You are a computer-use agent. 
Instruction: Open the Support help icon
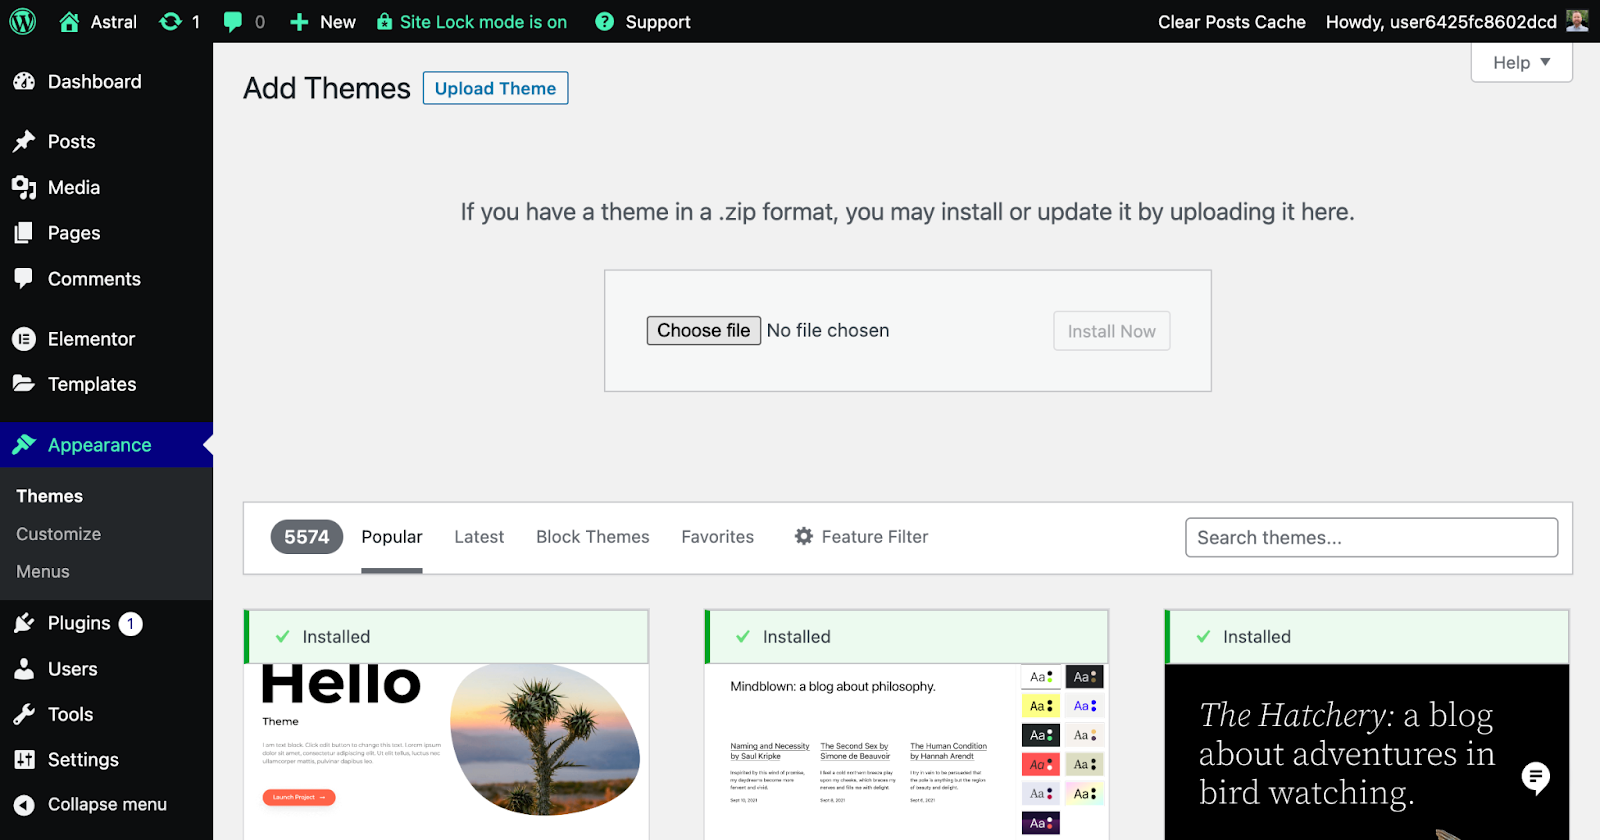[604, 21]
